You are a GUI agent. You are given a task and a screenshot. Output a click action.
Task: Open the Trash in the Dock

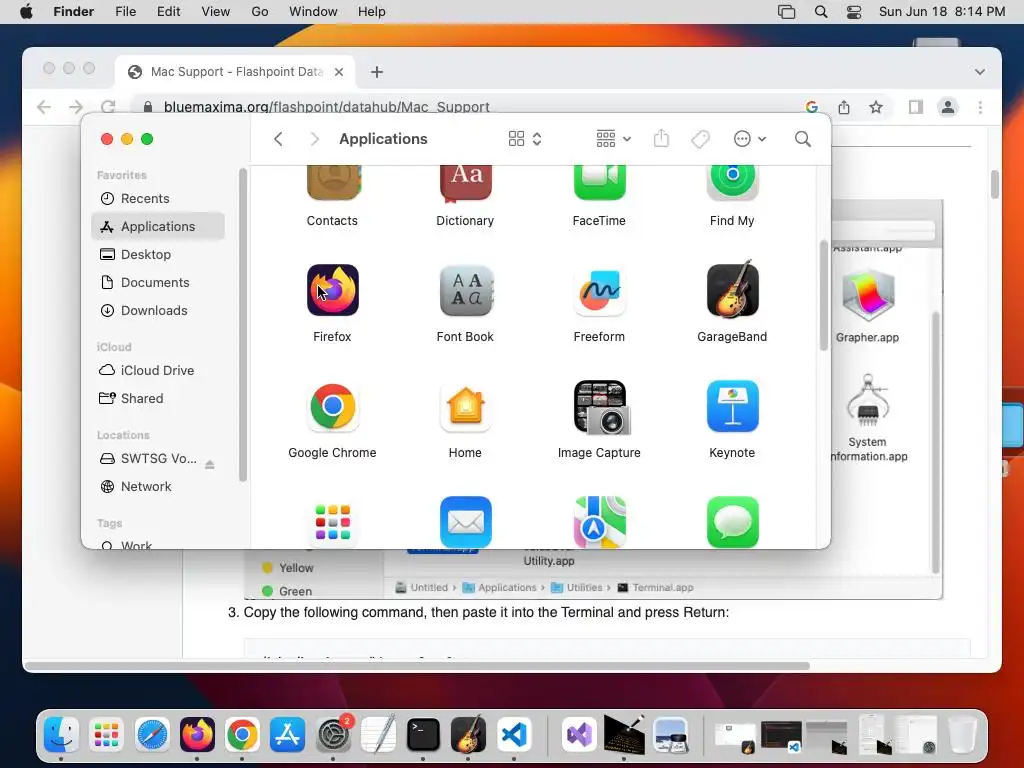click(x=961, y=735)
